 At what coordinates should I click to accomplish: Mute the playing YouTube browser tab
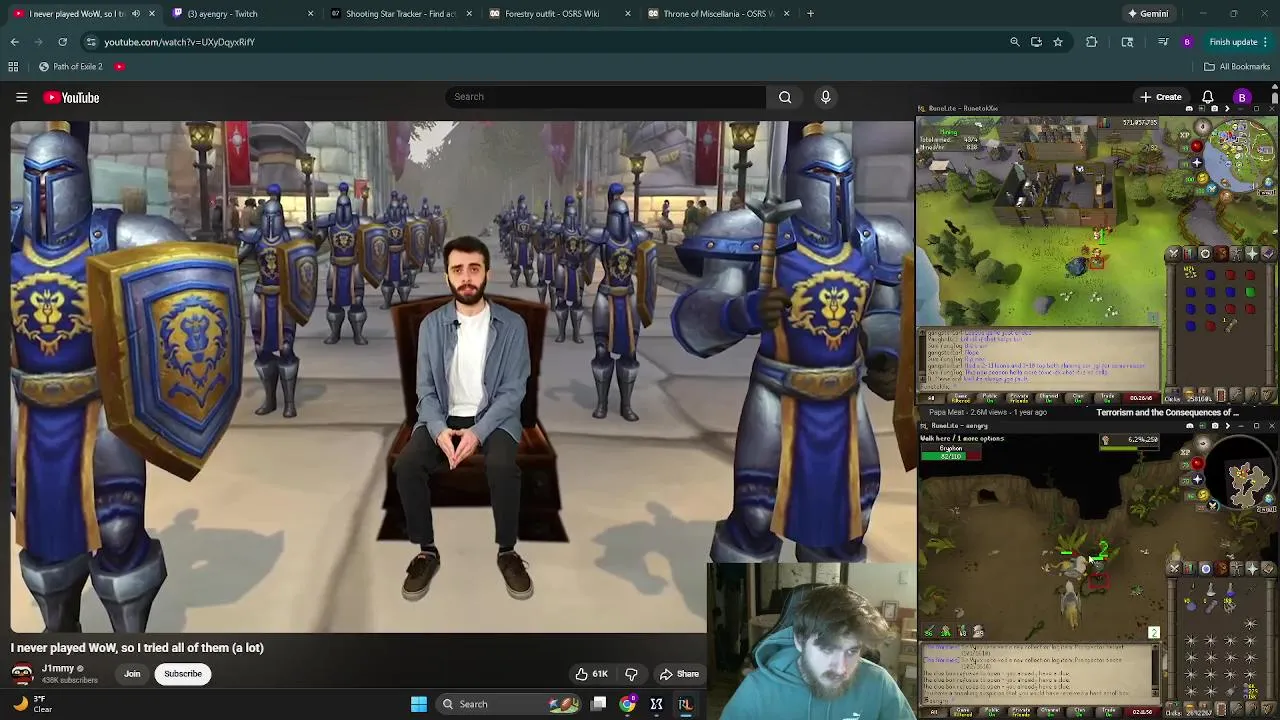pos(136,13)
